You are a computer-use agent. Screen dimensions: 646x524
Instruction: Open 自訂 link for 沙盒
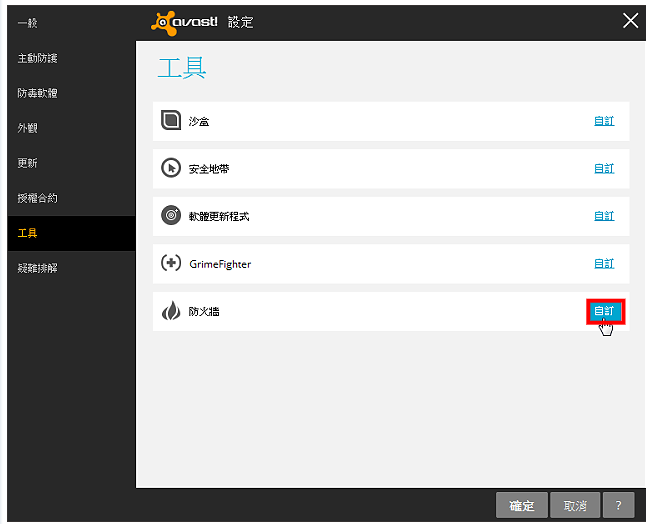click(x=604, y=121)
